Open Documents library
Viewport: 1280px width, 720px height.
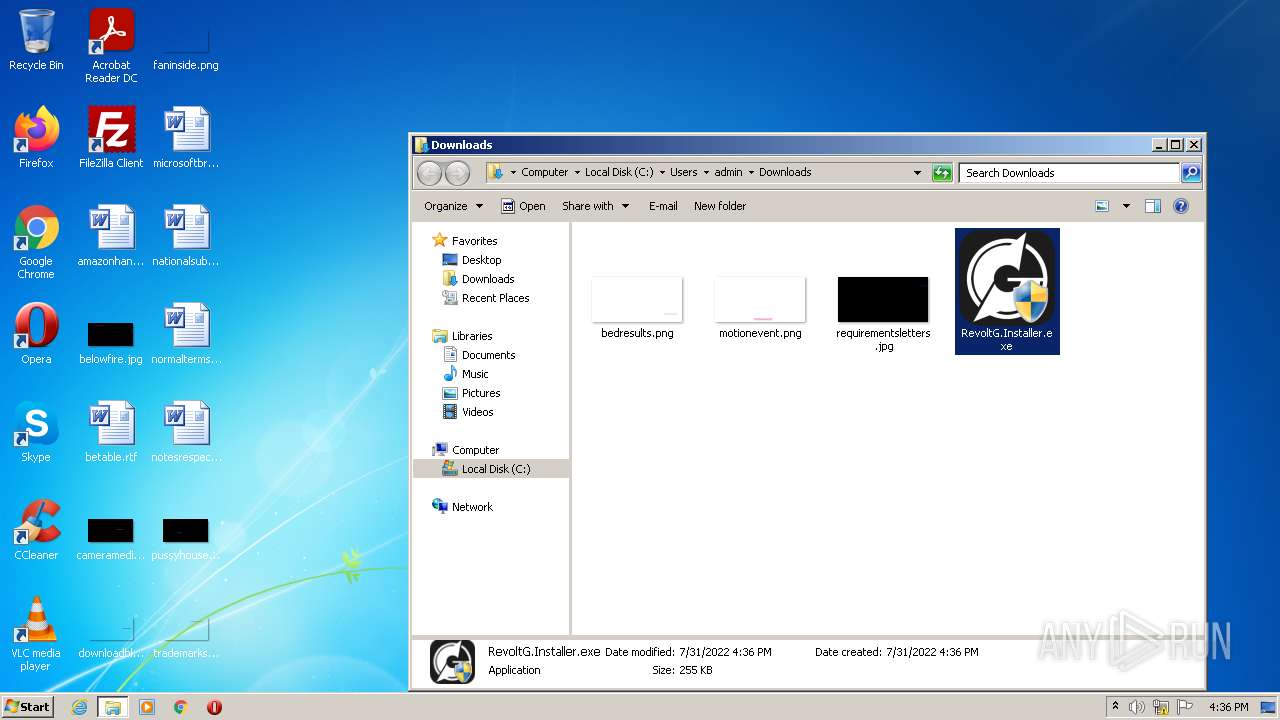click(x=488, y=355)
